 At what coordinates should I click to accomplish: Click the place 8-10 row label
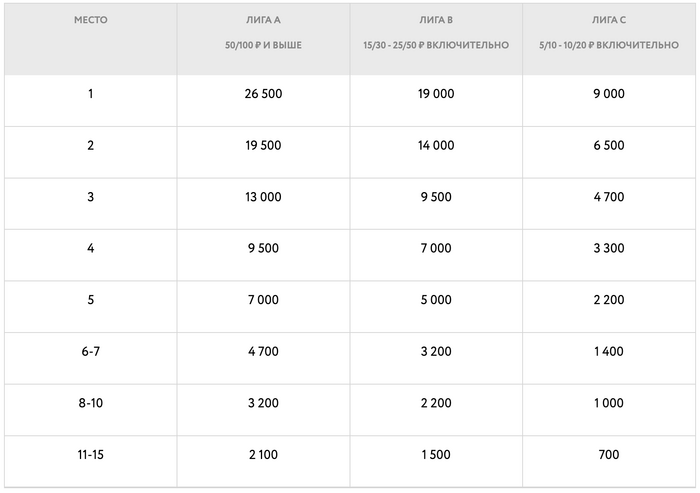[90, 404]
